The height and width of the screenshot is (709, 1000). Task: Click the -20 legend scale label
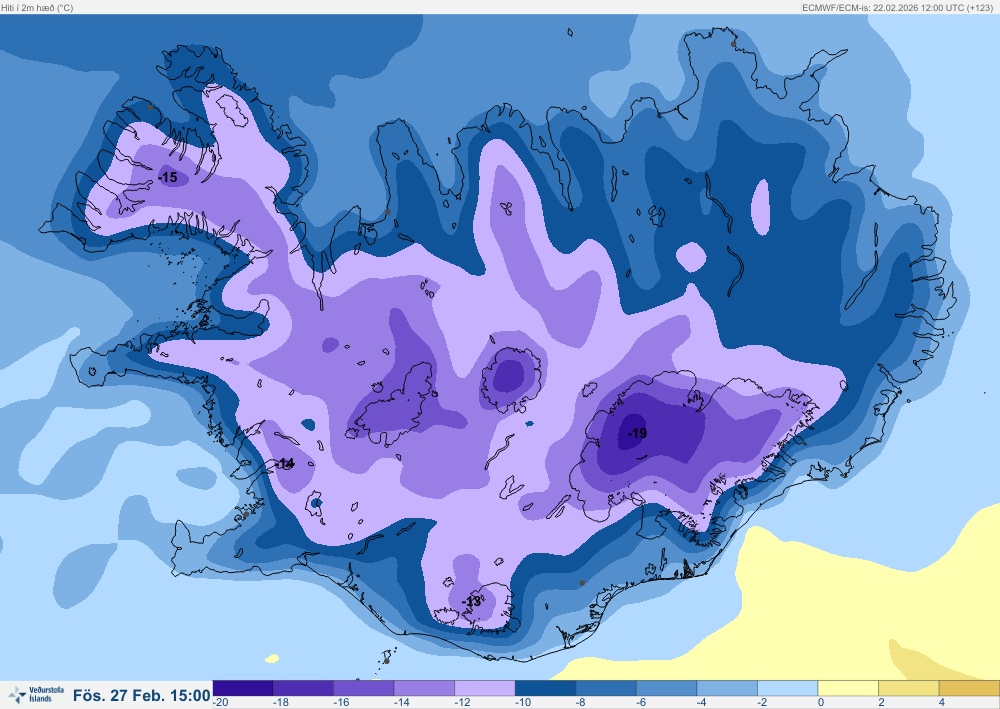tap(221, 703)
